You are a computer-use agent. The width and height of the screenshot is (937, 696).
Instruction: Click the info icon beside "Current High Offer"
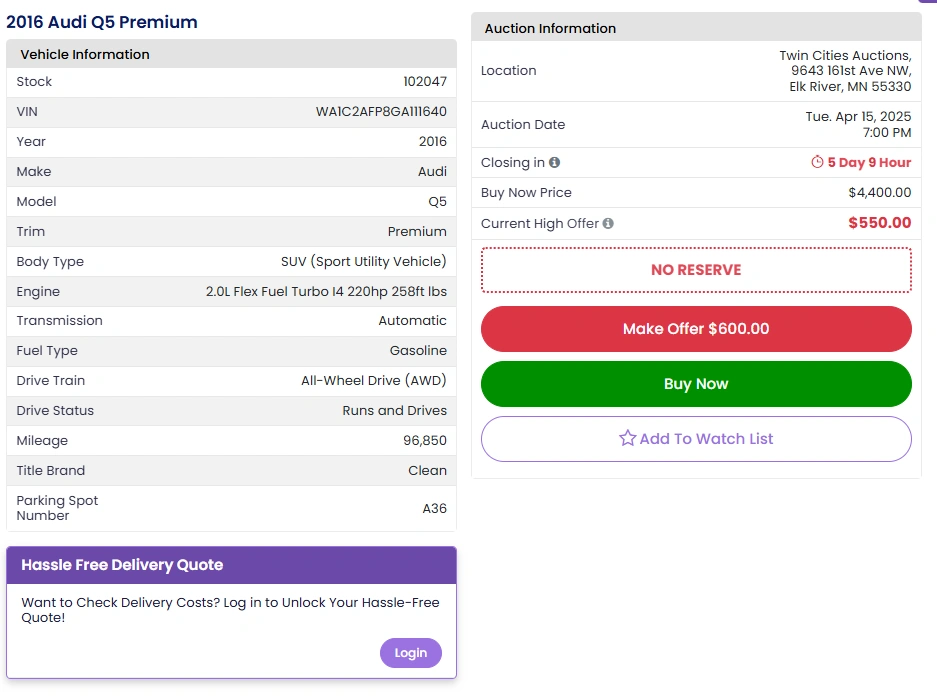click(x=608, y=224)
